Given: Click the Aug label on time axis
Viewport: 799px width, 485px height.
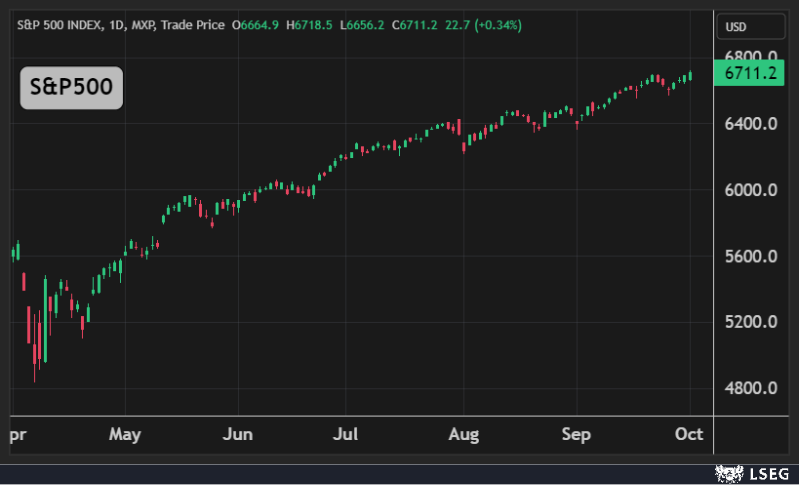Looking at the screenshot, I should click(x=464, y=435).
